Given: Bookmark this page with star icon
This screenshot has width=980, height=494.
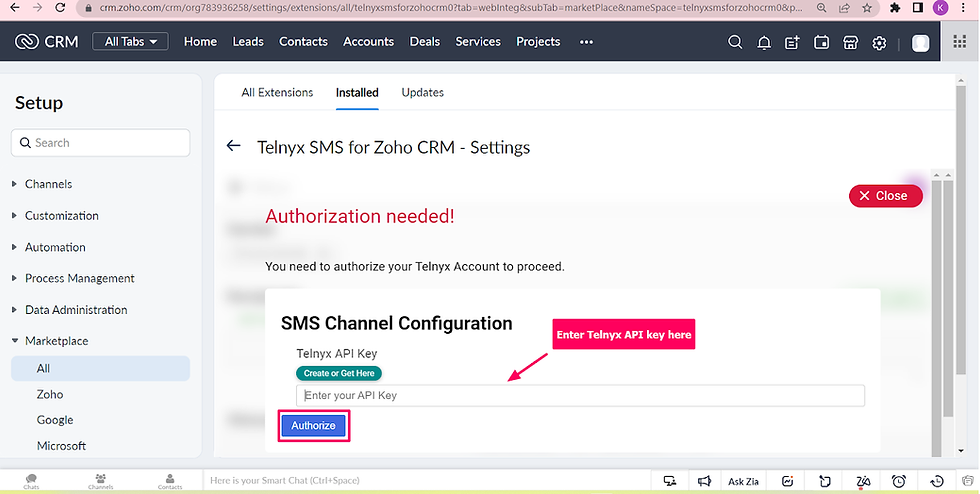Looking at the screenshot, I should point(867,8).
